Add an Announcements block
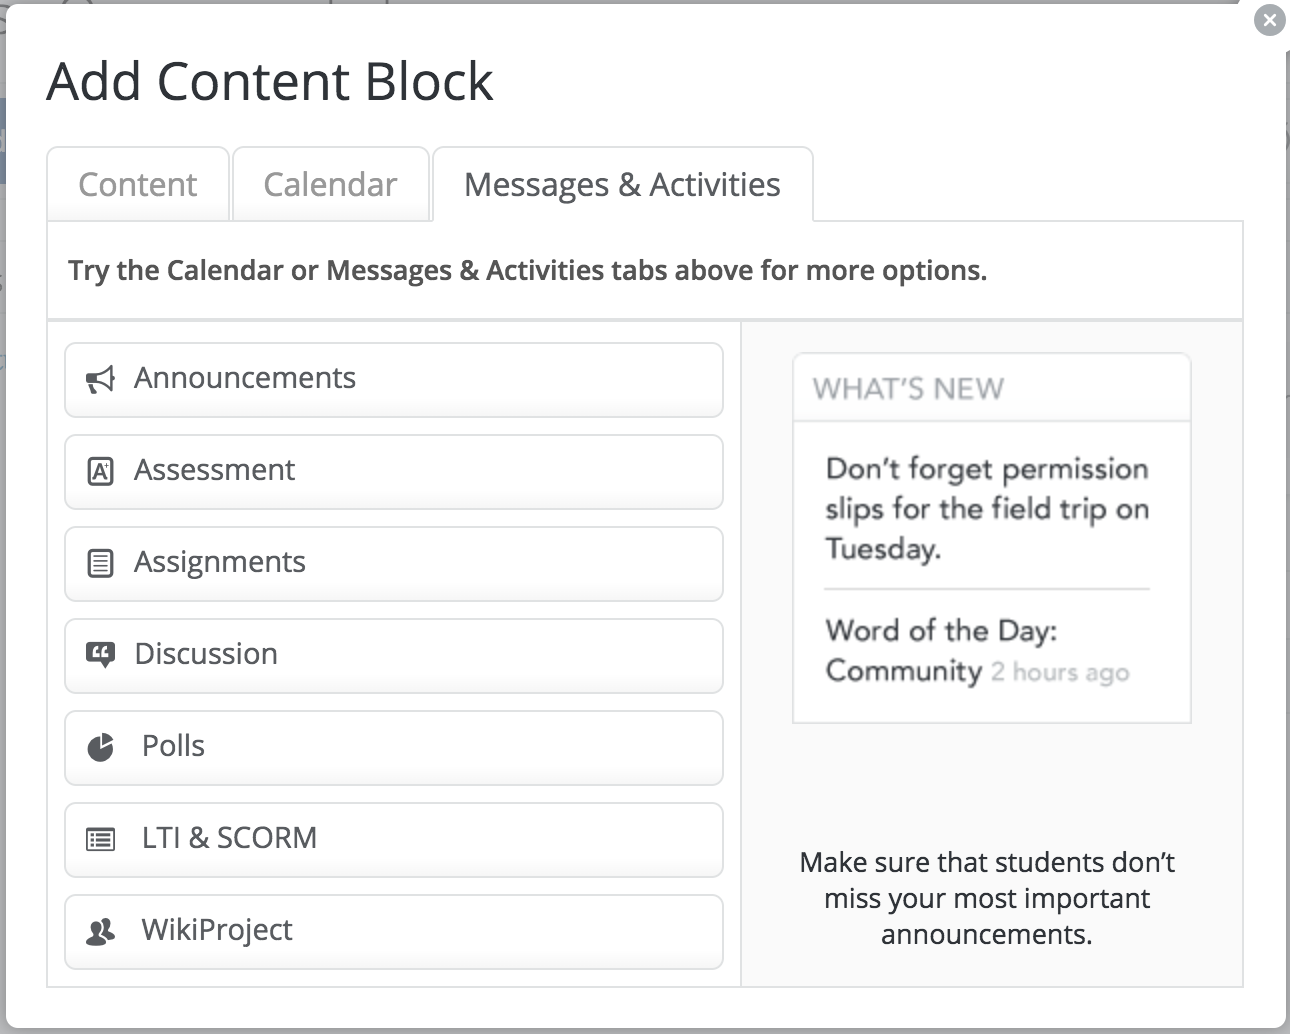1290x1034 pixels. [x=394, y=379]
